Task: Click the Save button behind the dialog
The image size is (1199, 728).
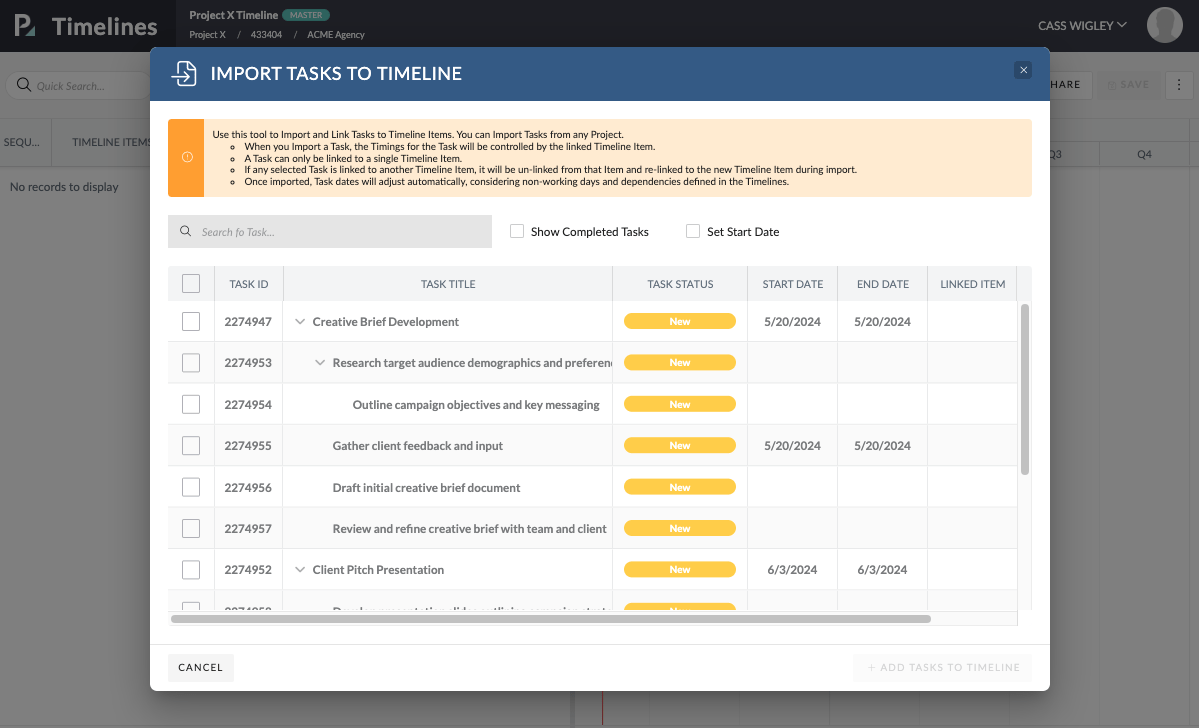Action: [1129, 85]
